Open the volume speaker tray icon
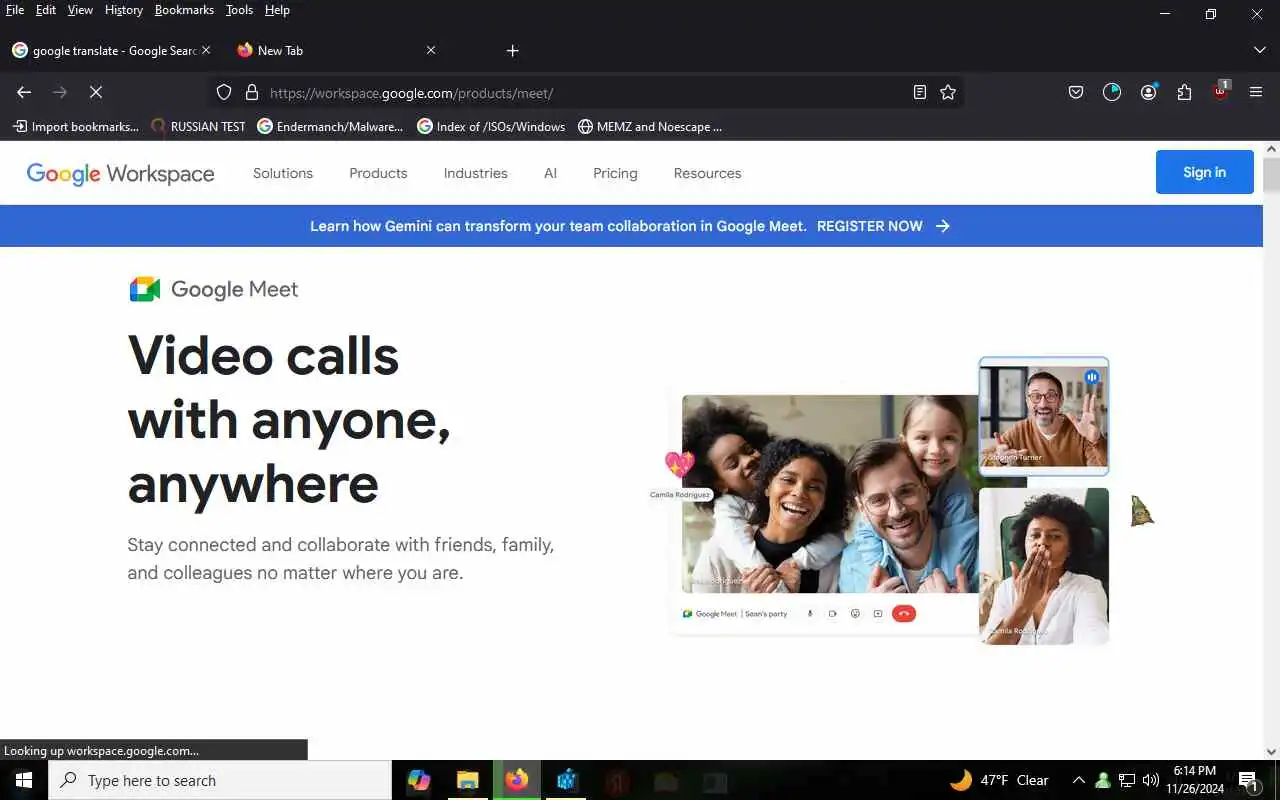The height and width of the screenshot is (800, 1280). (x=1151, y=780)
